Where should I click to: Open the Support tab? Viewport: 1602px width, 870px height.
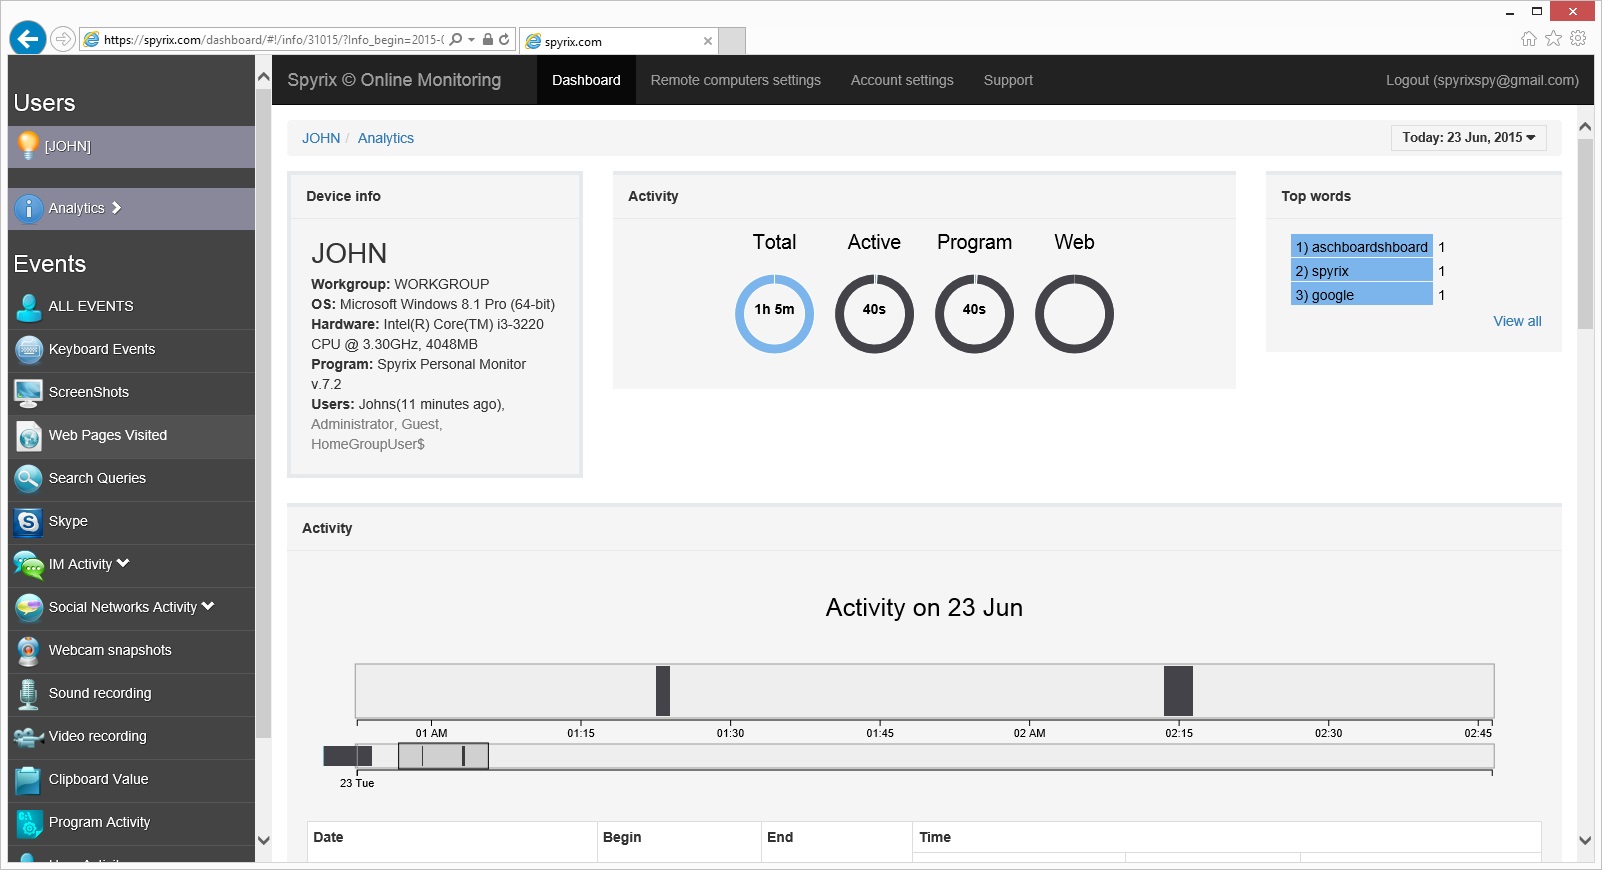[x=1008, y=80]
